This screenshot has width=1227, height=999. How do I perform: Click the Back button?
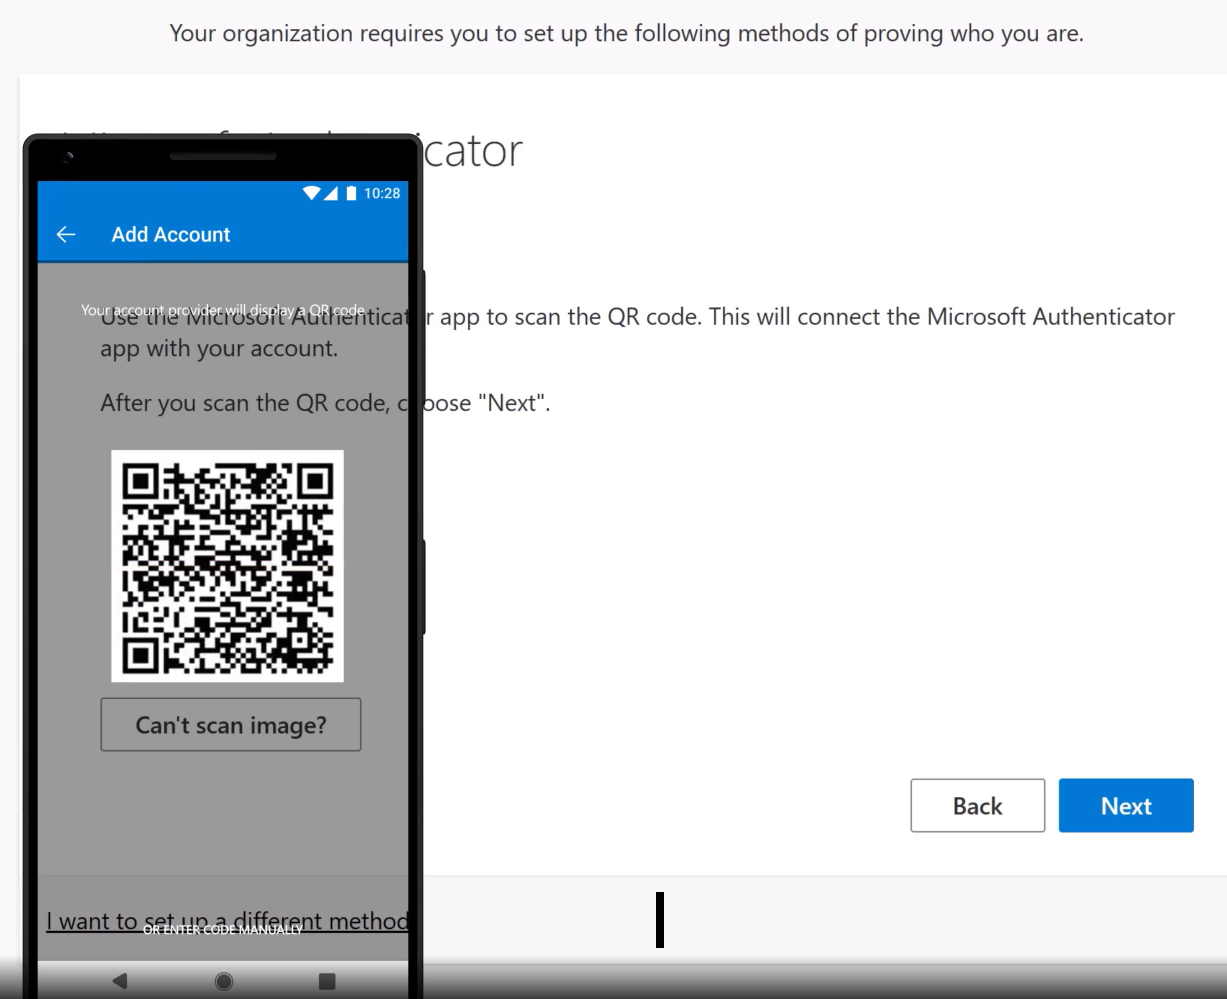tap(977, 805)
